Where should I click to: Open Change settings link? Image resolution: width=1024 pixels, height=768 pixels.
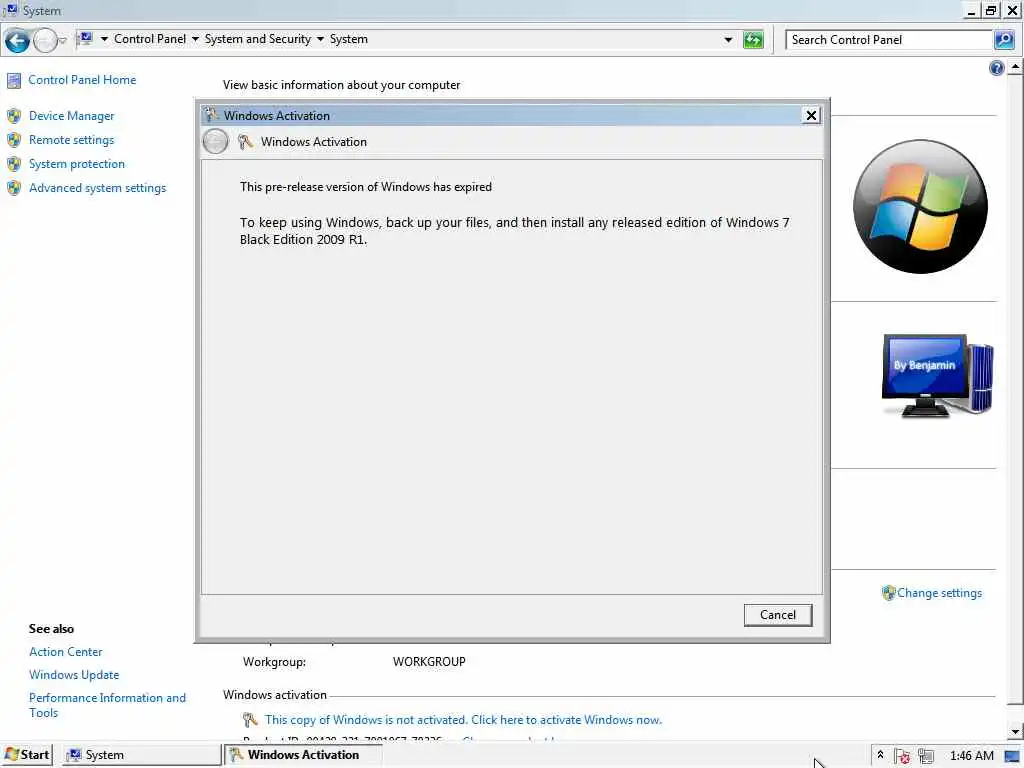coord(939,593)
